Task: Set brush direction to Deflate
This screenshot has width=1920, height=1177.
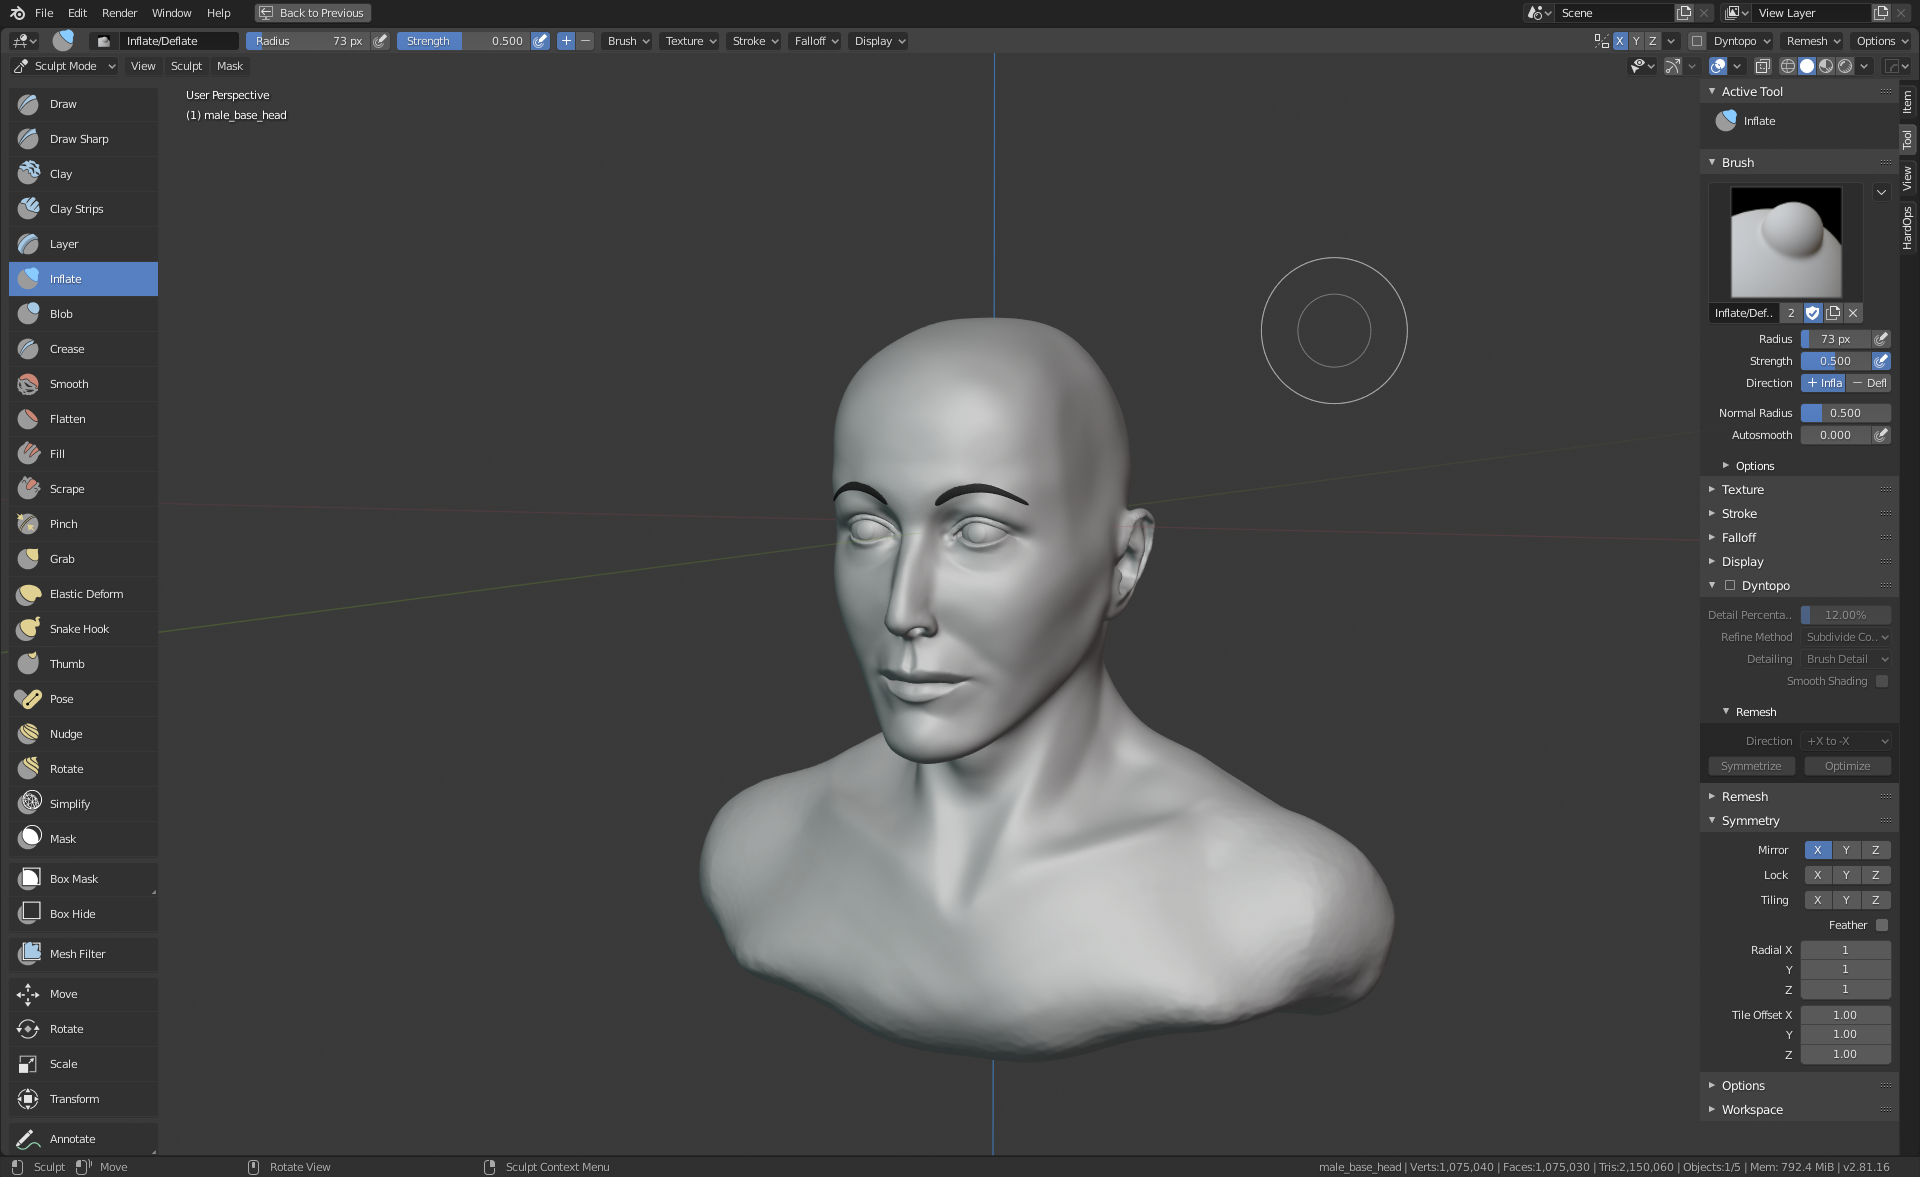Action: [x=1868, y=383]
